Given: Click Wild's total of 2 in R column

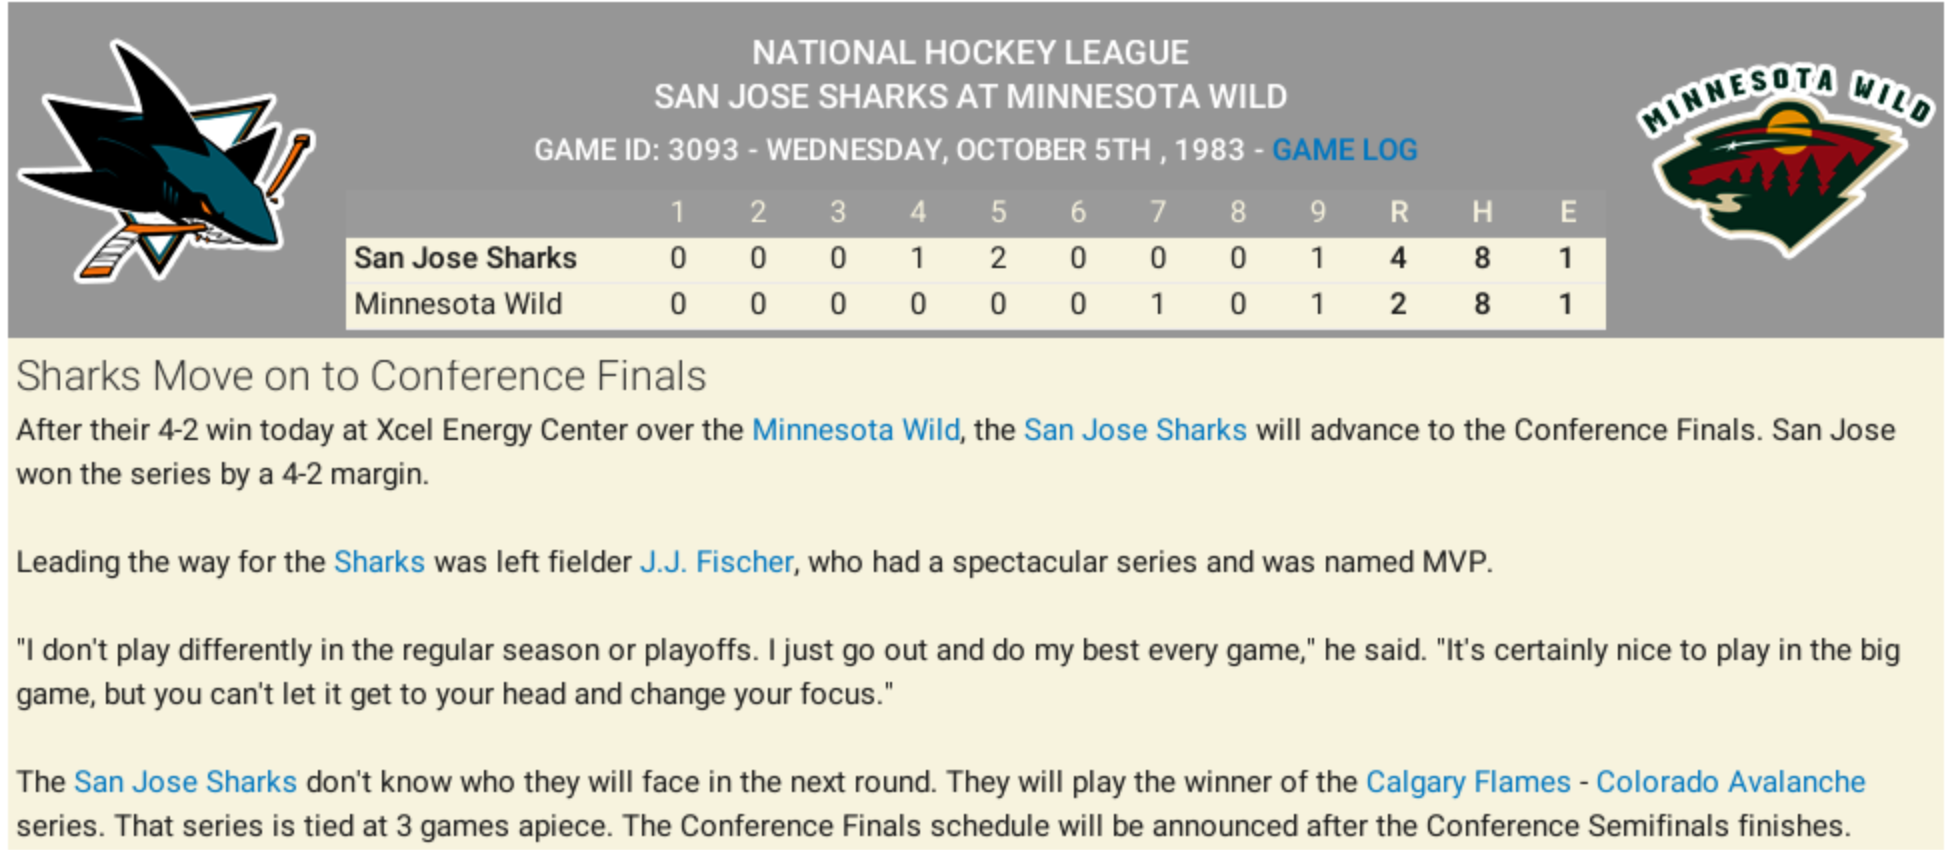Looking at the screenshot, I should [1398, 304].
